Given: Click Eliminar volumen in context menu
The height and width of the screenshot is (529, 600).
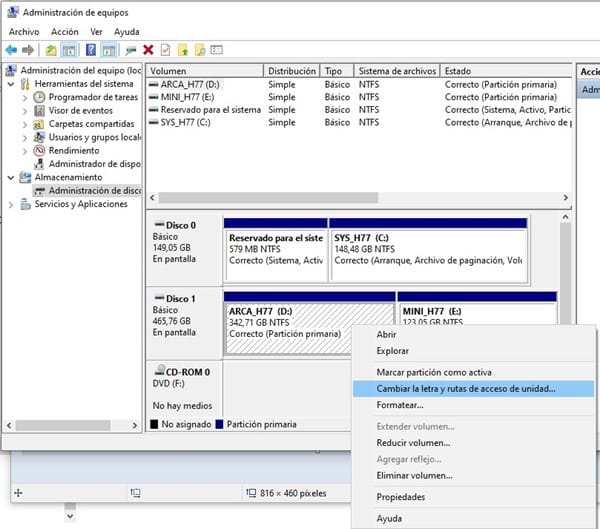Looking at the screenshot, I should point(414,475).
